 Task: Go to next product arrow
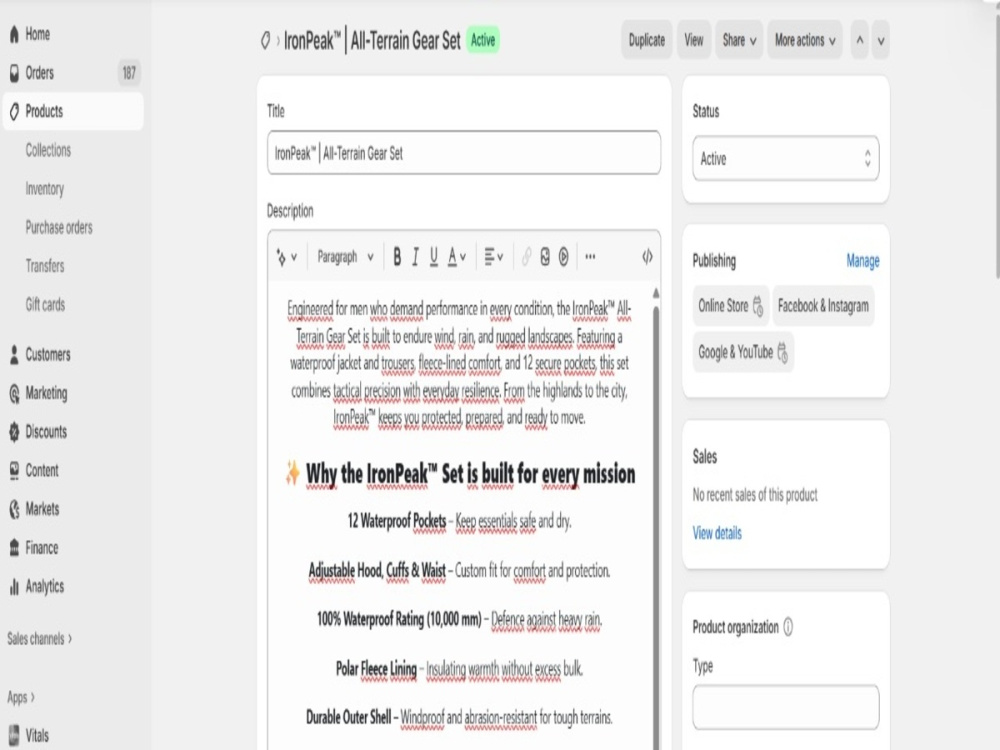[881, 40]
